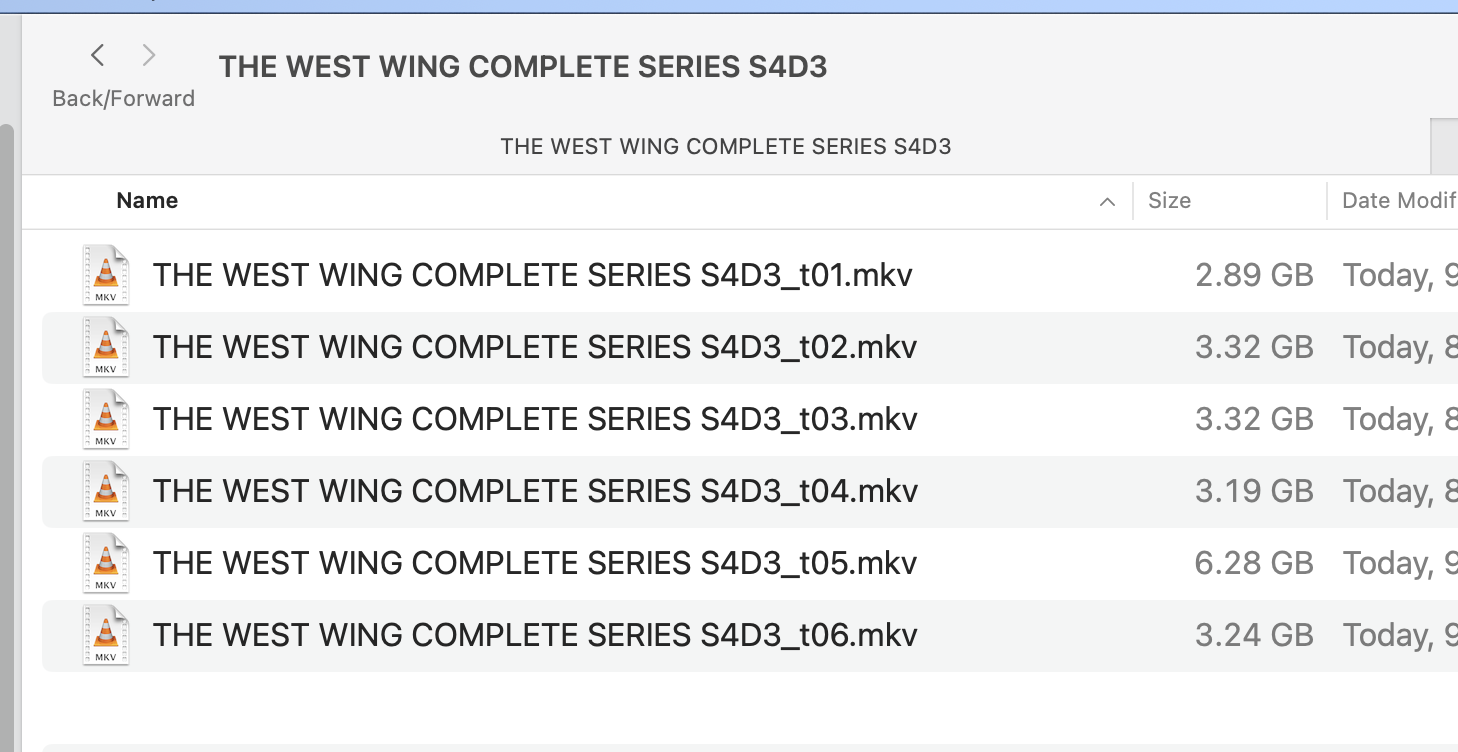Click the Forward arrow in the toolbar
The width and height of the screenshot is (1458, 752).
click(x=149, y=55)
